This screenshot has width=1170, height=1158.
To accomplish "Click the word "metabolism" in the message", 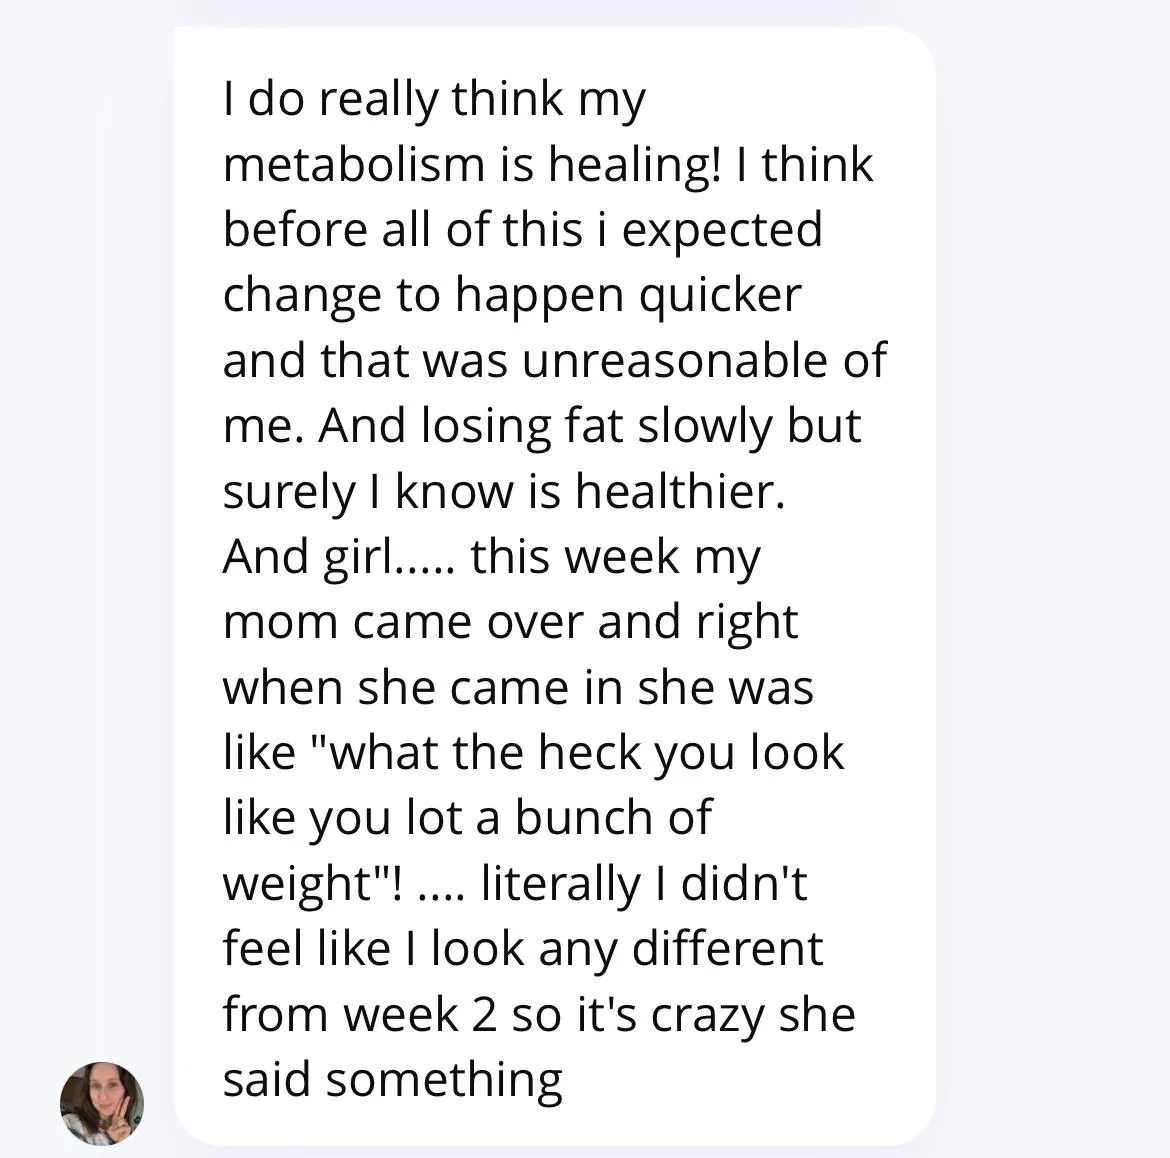I will click(x=354, y=164).
